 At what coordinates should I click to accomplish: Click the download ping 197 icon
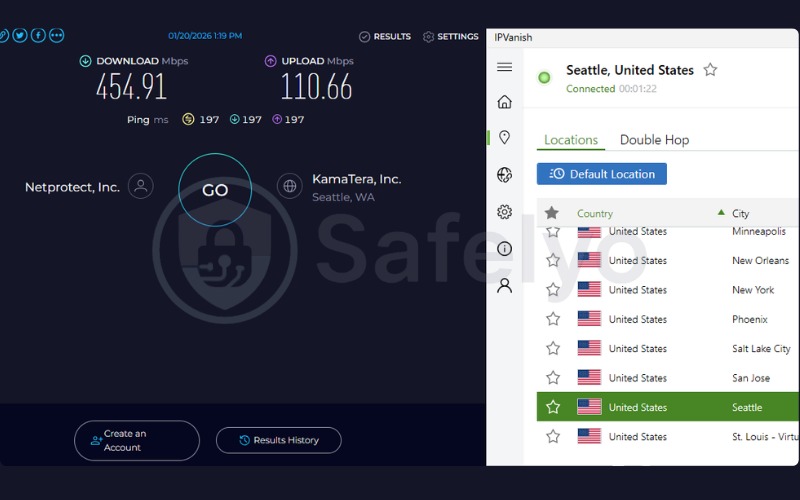pyautogui.click(x=235, y=119)
